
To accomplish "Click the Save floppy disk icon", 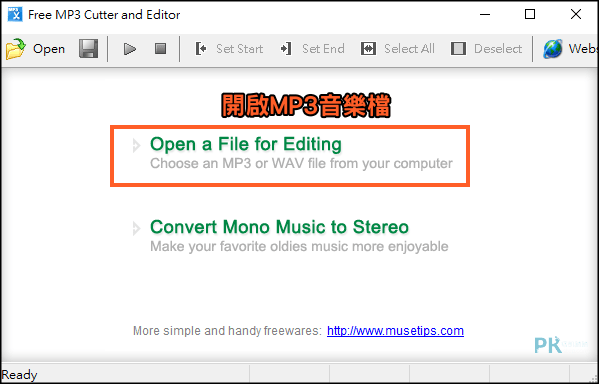I will [x=88, y=49].
